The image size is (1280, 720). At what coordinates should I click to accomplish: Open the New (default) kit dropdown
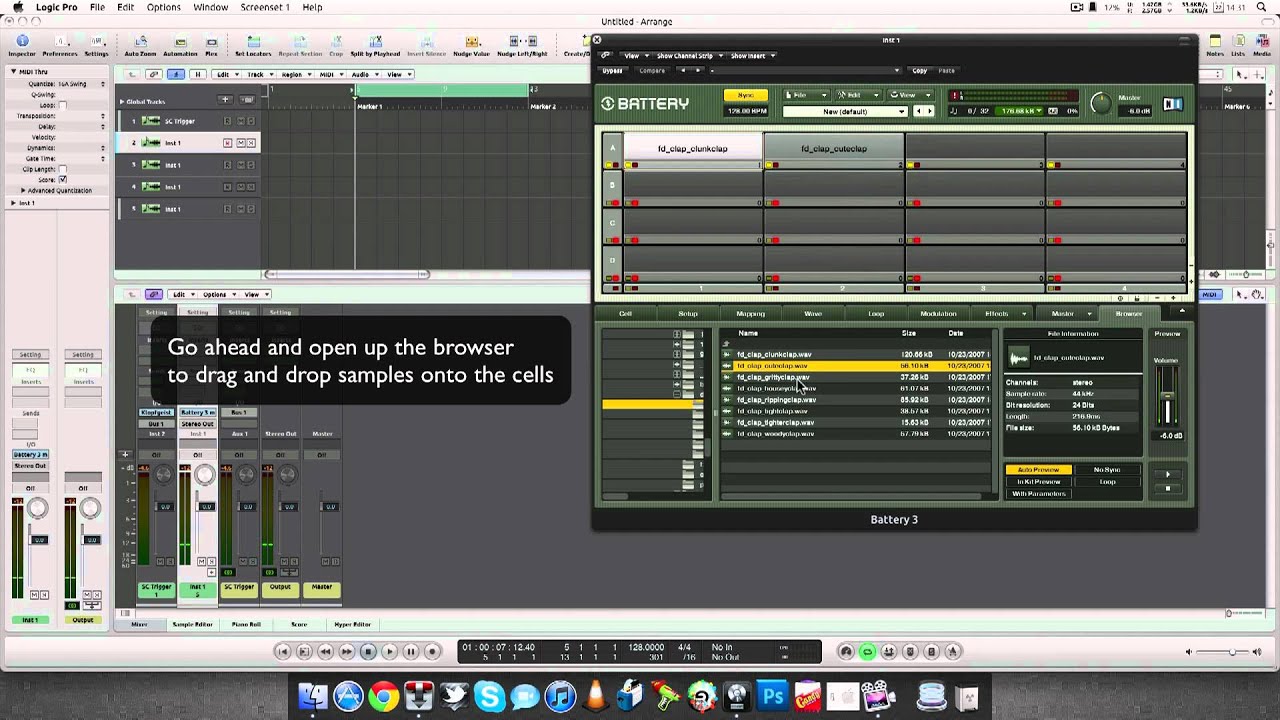pyautogui.click(x=845, y=111)
